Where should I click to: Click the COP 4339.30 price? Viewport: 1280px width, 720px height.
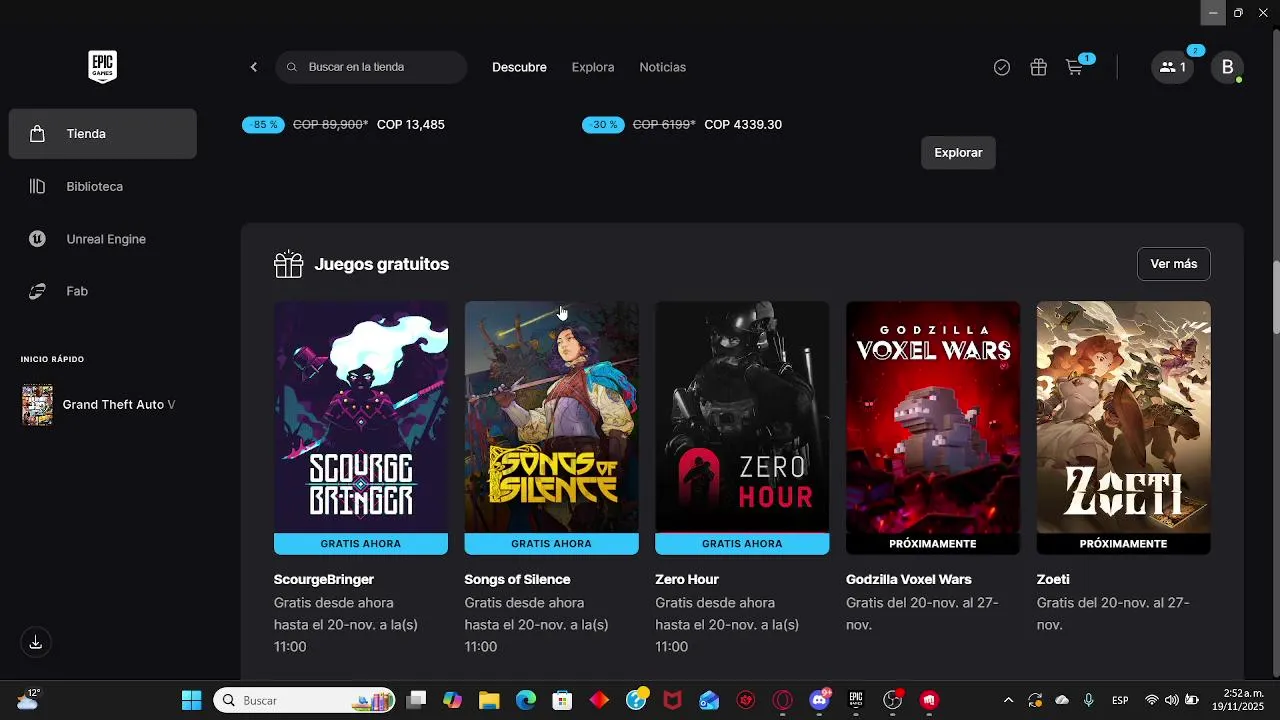(x=743, y=125)
